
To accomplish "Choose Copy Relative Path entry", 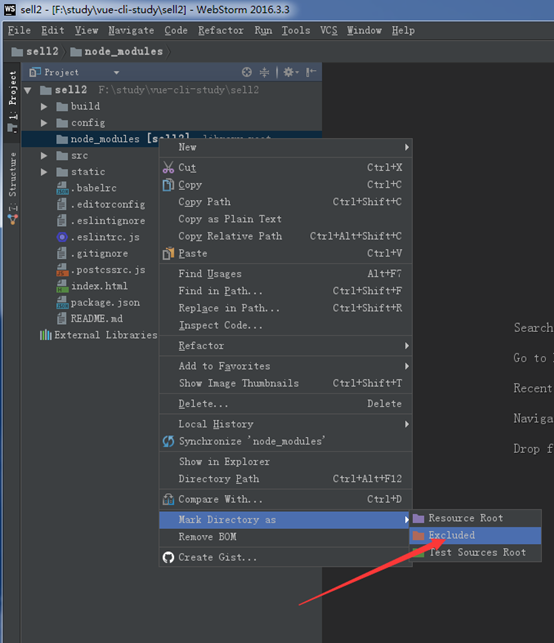I will (x=286, y=236).
